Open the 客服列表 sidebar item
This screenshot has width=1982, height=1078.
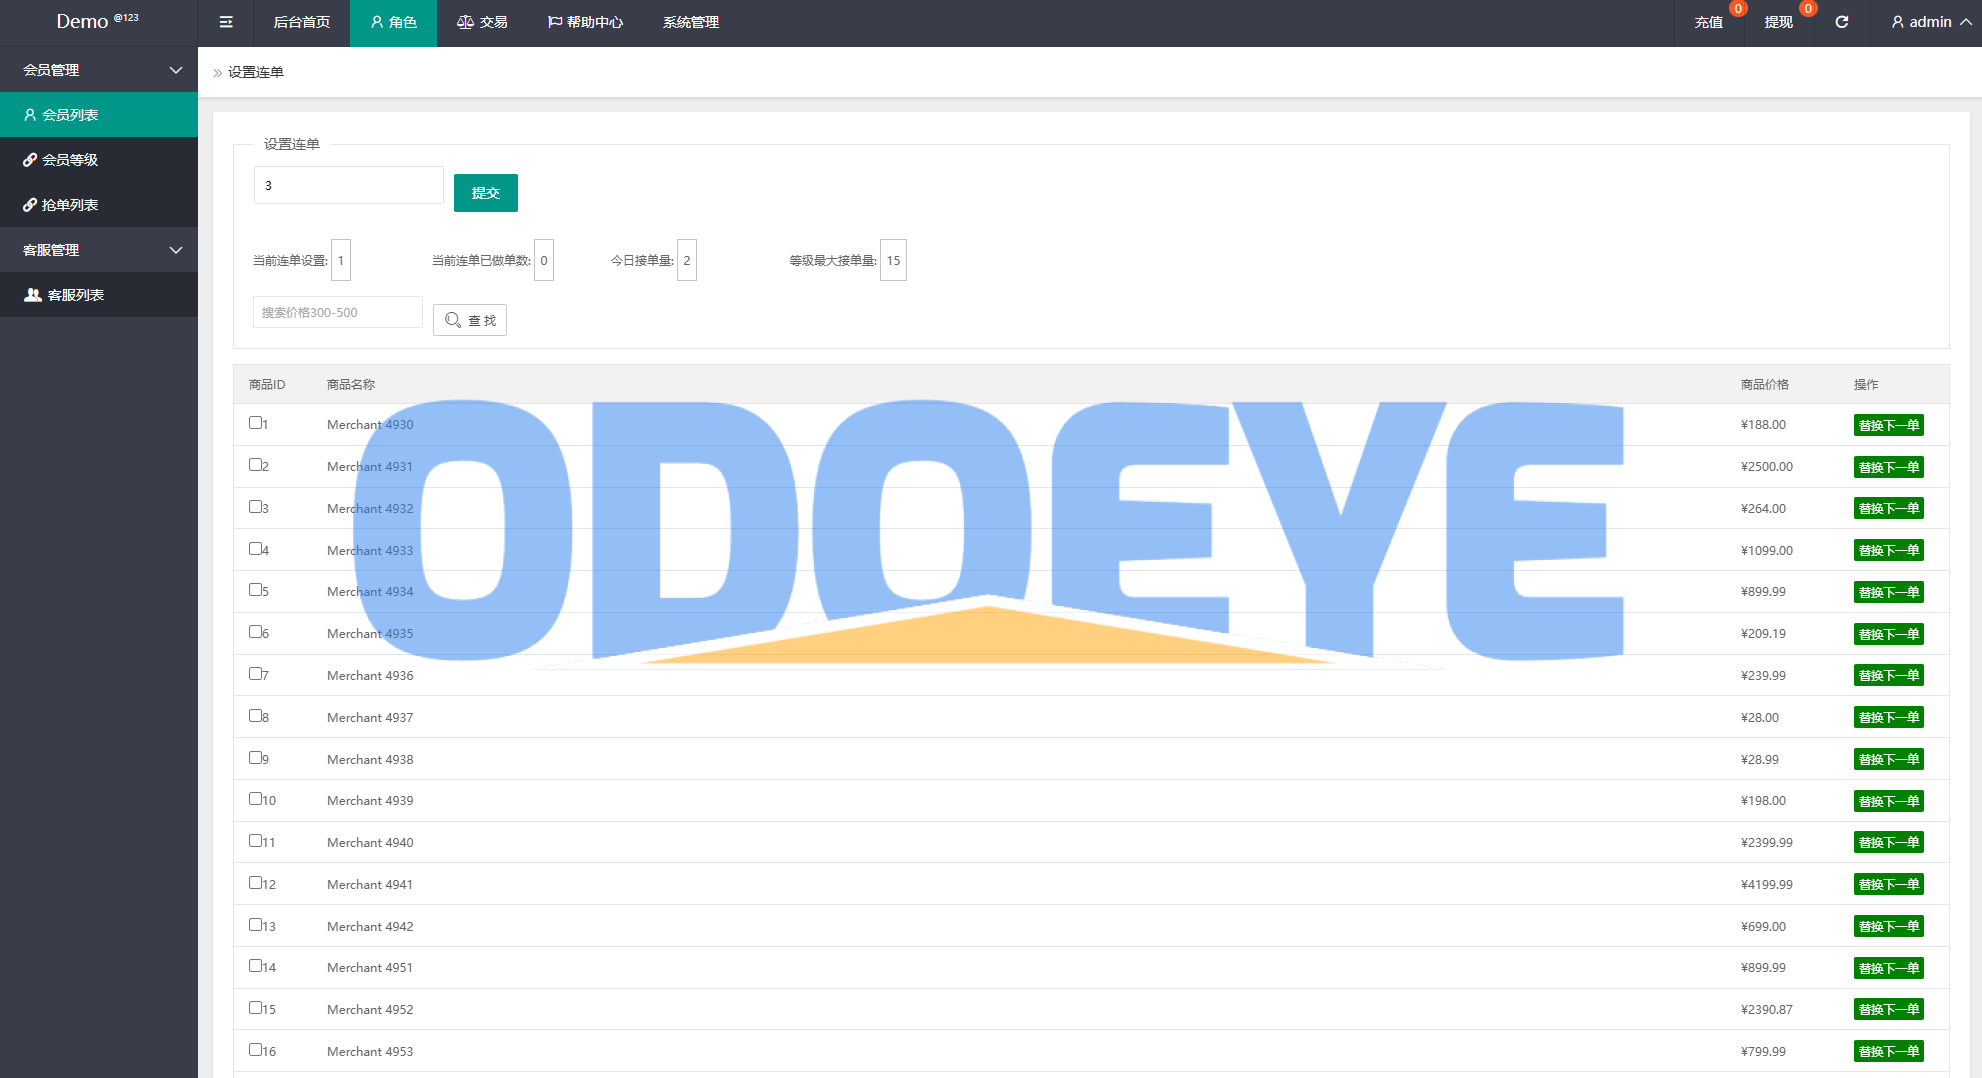coord(75,295)
